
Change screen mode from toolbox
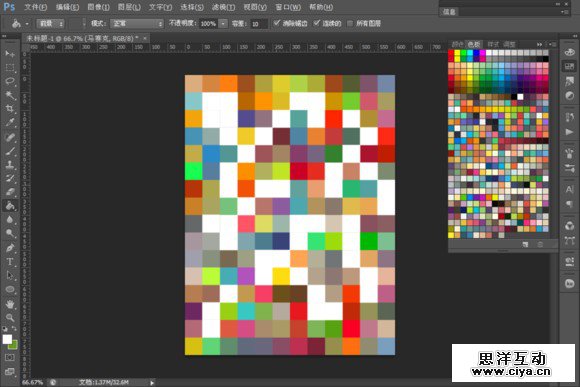pyautogui.click(x=10, y=371)
